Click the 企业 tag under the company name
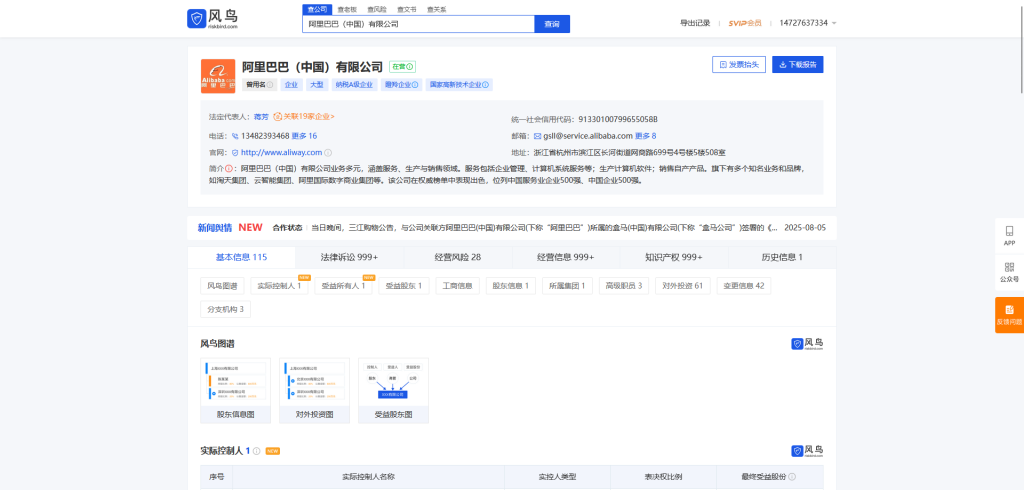The height and width of the screenshot is (490, 1024). (x=291, y=85)
